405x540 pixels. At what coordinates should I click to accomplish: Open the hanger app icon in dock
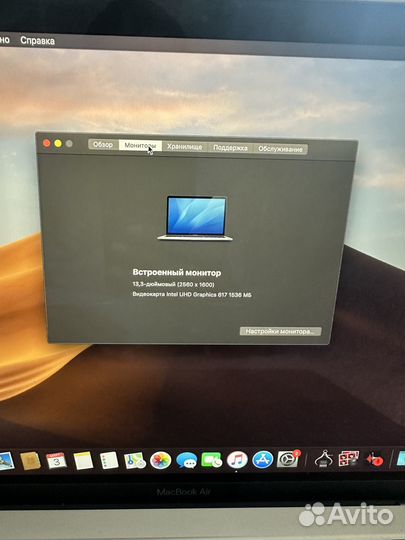[323, 459]
